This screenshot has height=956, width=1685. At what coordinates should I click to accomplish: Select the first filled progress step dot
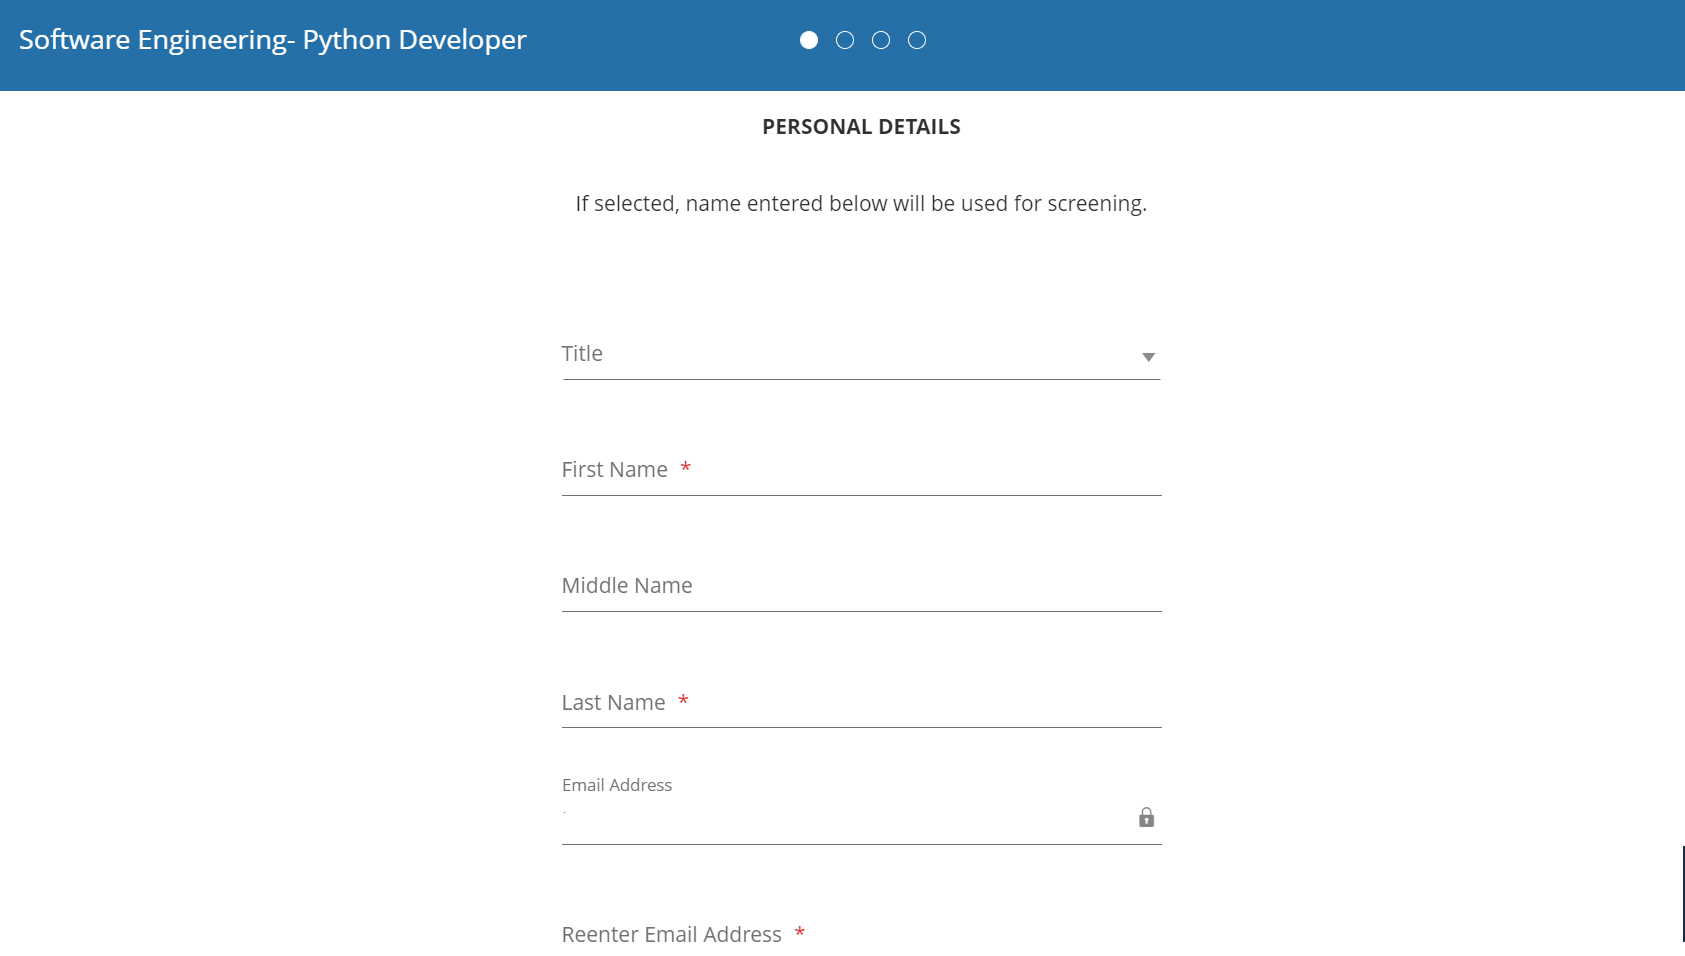point(809,40)
